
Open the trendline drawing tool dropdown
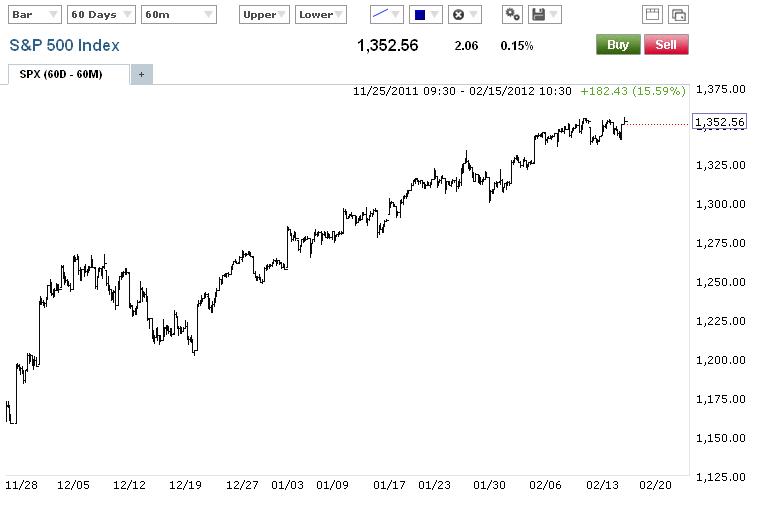386,15
